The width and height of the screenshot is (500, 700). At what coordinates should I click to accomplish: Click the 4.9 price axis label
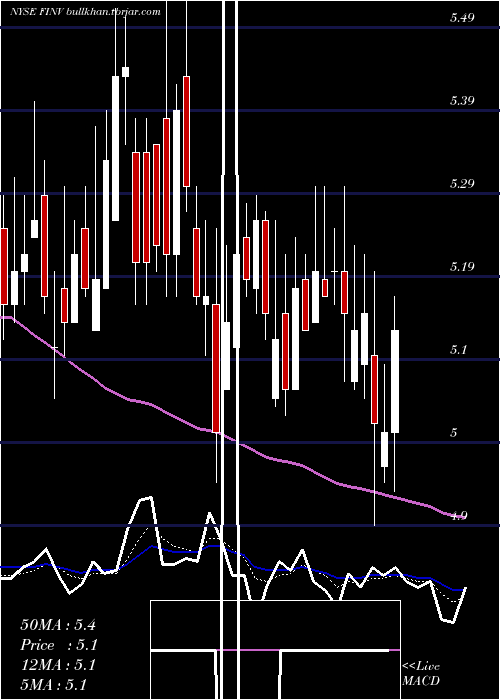[x=458, y=516]
